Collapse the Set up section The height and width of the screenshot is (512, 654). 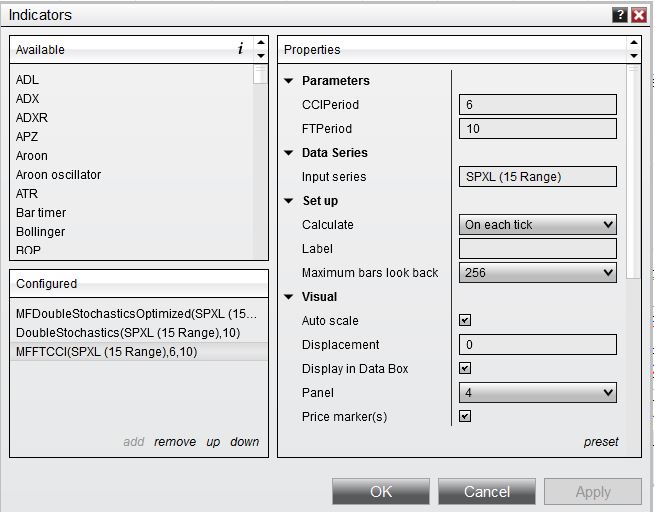pyautogui.click(x=289, y=201)
